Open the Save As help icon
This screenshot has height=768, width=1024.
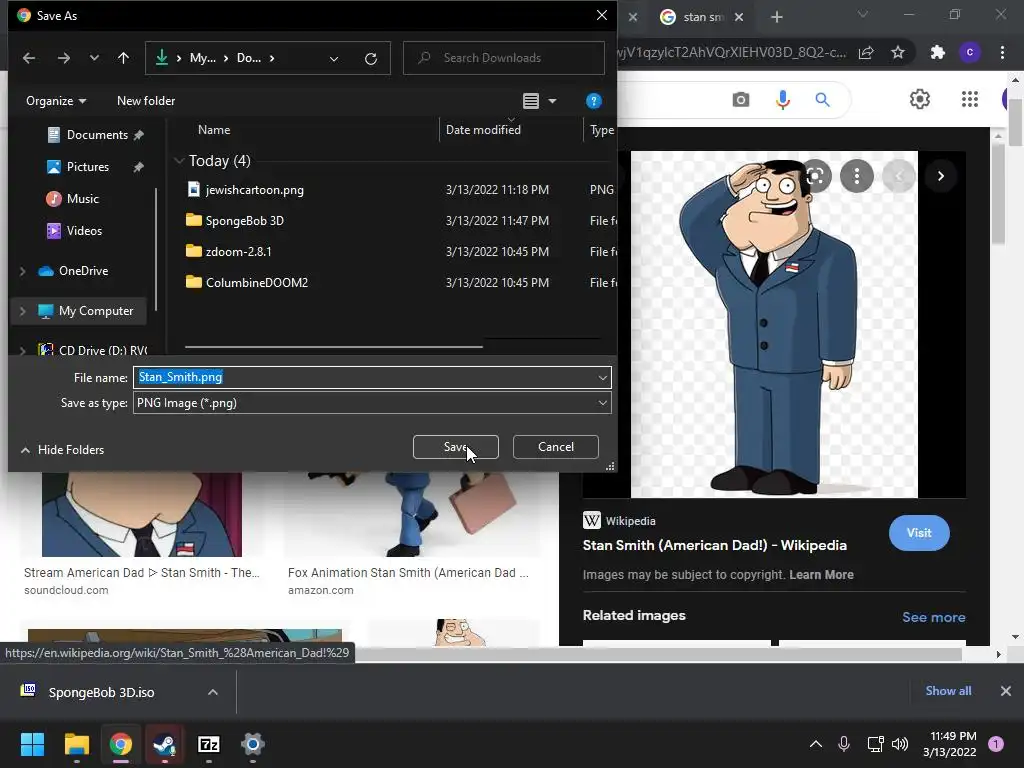click(593, 101)
